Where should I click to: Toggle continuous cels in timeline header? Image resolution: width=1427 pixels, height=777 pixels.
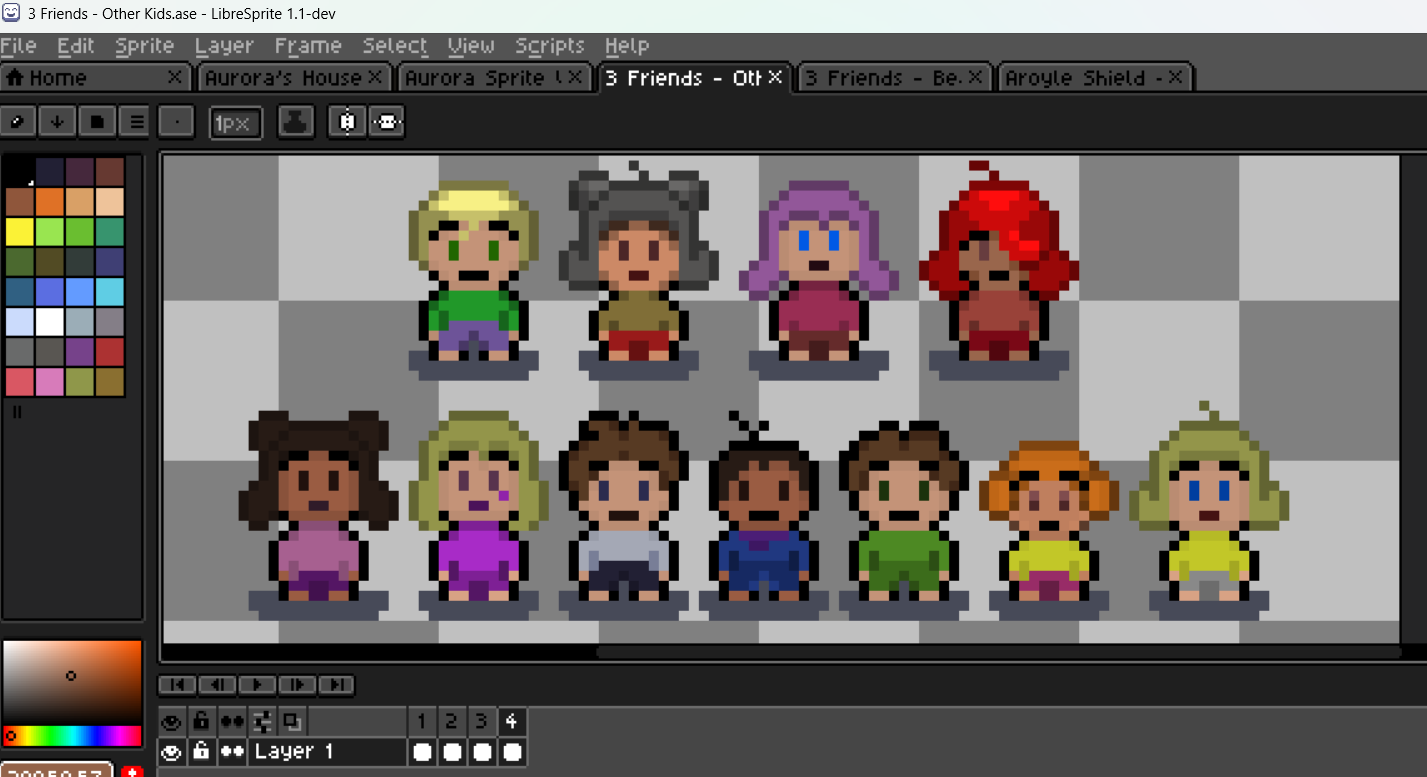pyautogui.click(x=232, y=721)
